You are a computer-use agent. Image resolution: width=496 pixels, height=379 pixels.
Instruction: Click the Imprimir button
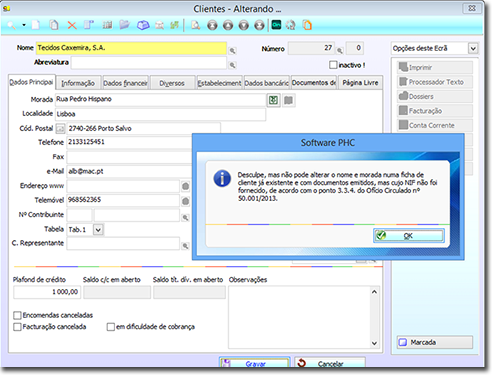[x=435, y=67]
